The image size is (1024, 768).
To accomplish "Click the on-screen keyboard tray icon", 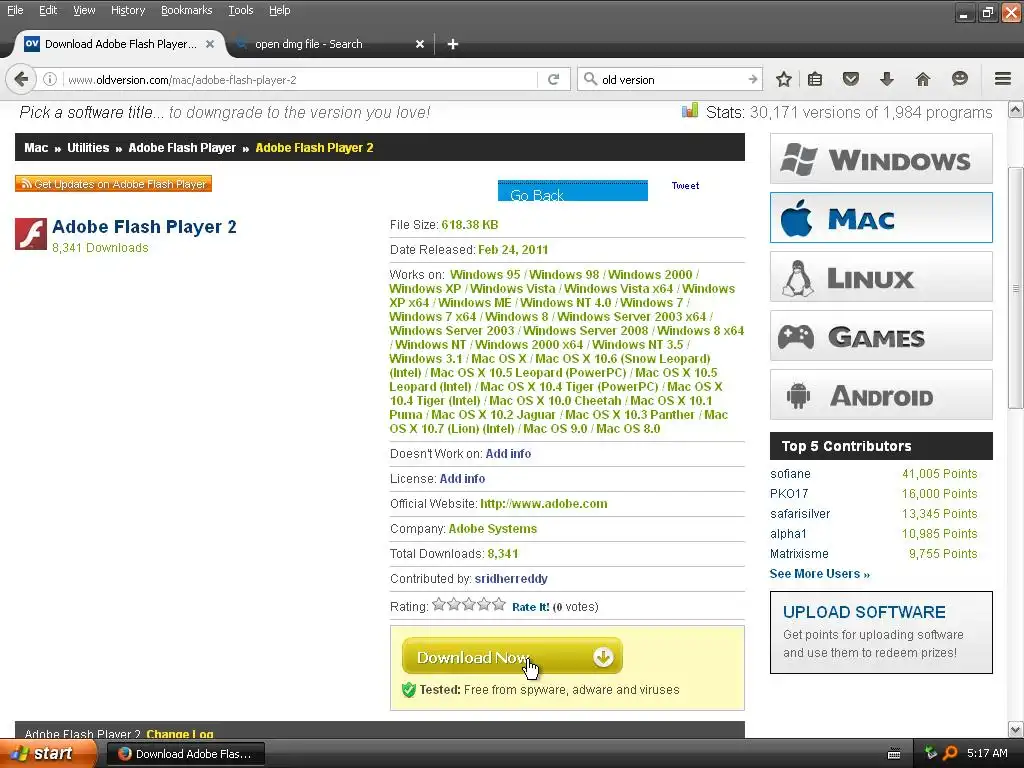I will pos(894,754).
